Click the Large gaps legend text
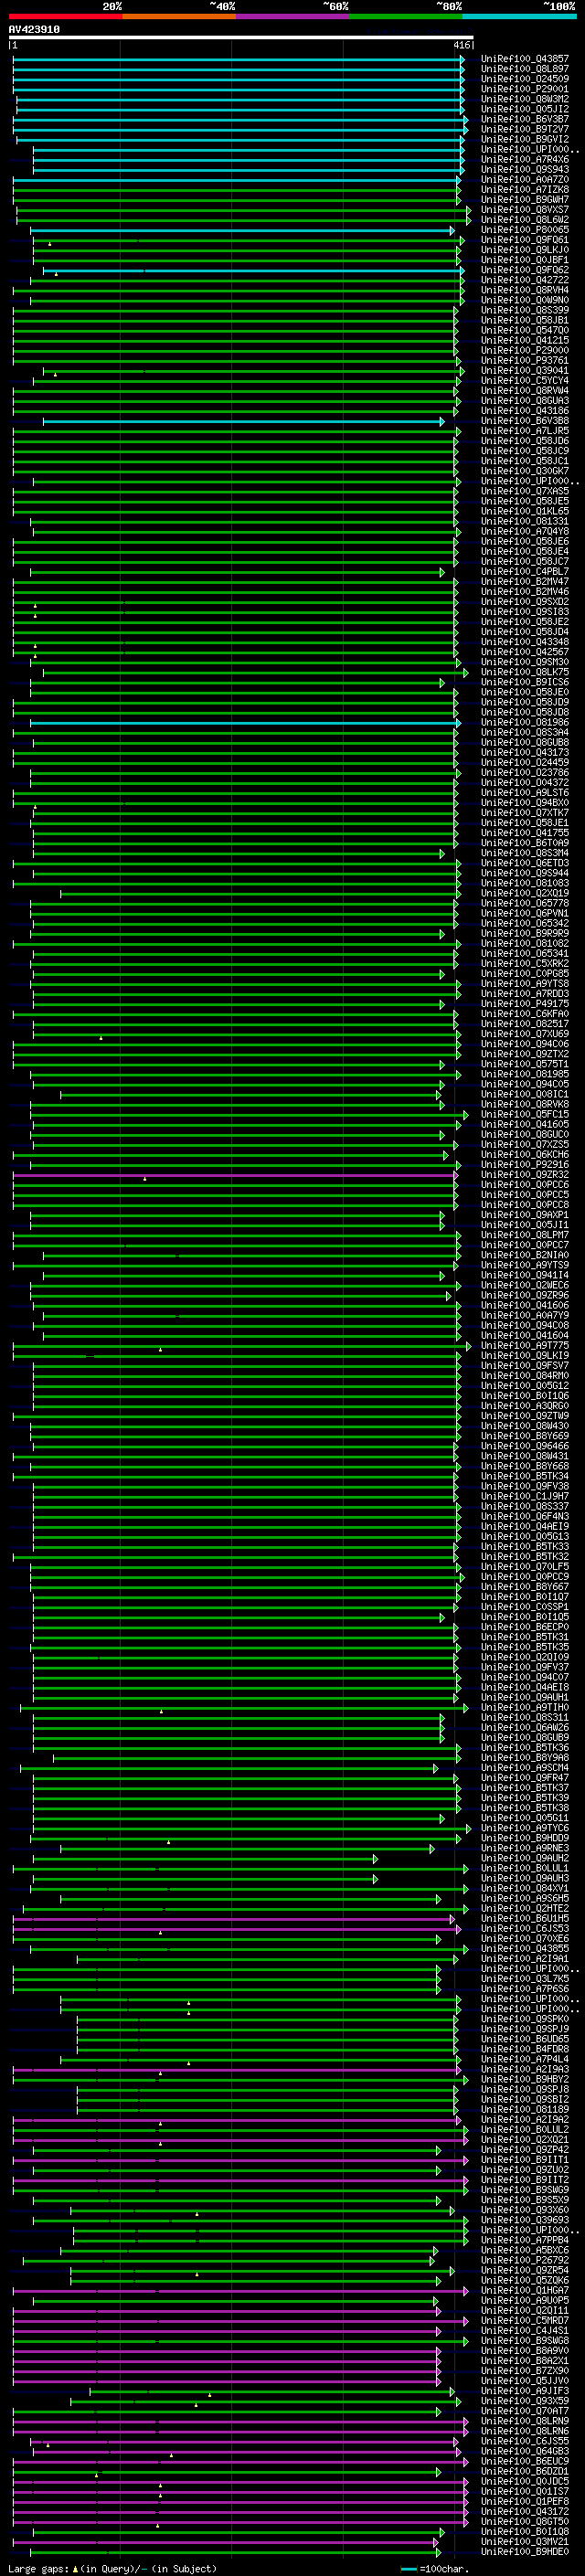The width and height of the screenshot is (585, 2576). coord(112,2569)
